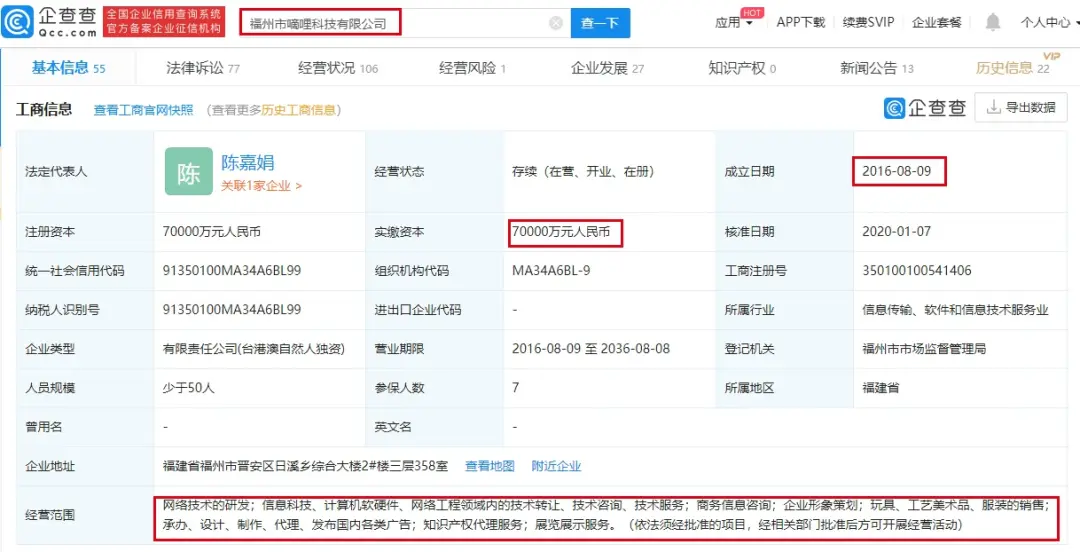Click the 企业套餐 link
1080x552 pixels.
[x=937, y=22]
